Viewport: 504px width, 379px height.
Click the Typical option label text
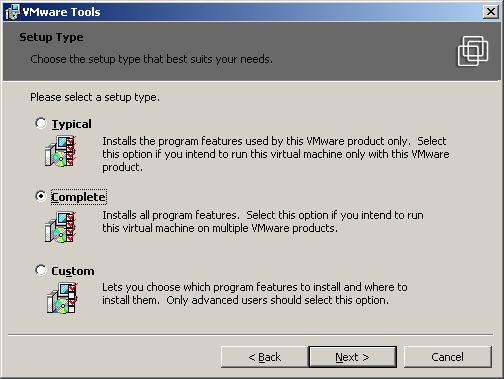click(x=72, y=124)
